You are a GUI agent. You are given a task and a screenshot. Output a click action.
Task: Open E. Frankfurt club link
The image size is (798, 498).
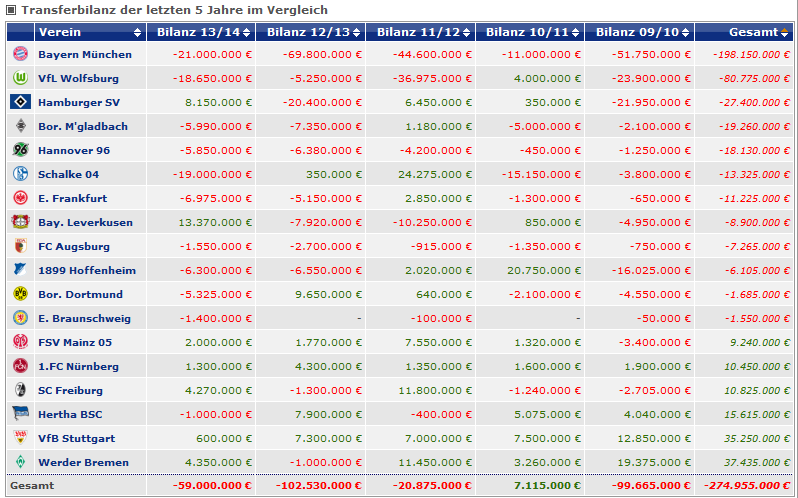[x=73, y=198]
